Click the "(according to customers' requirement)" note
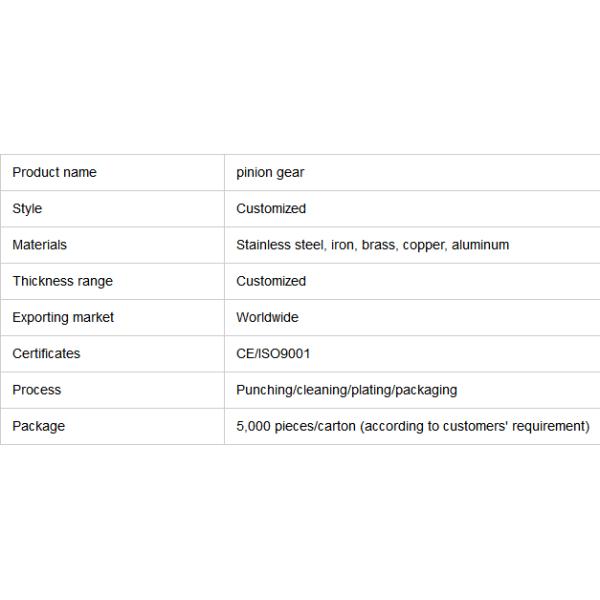600x600 pixels. point(475,426)
